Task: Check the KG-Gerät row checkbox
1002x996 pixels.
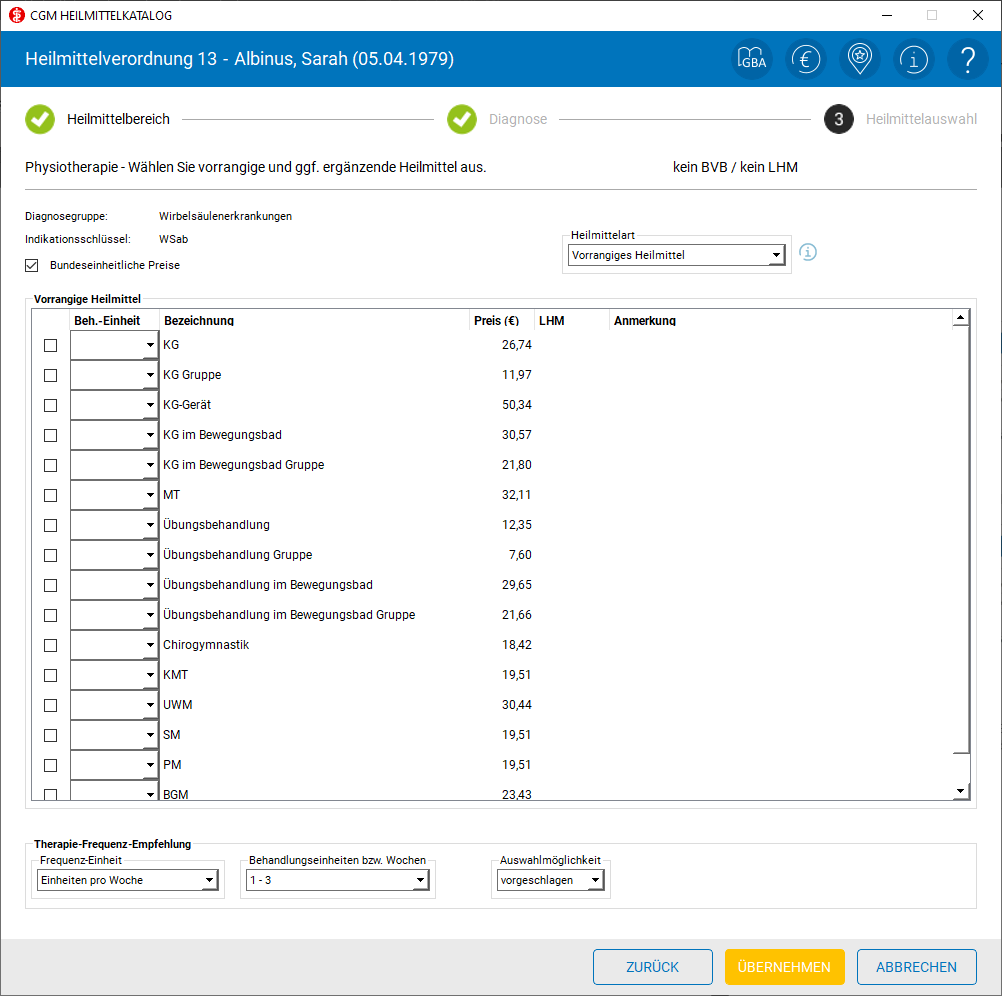Action: (50, 405)
